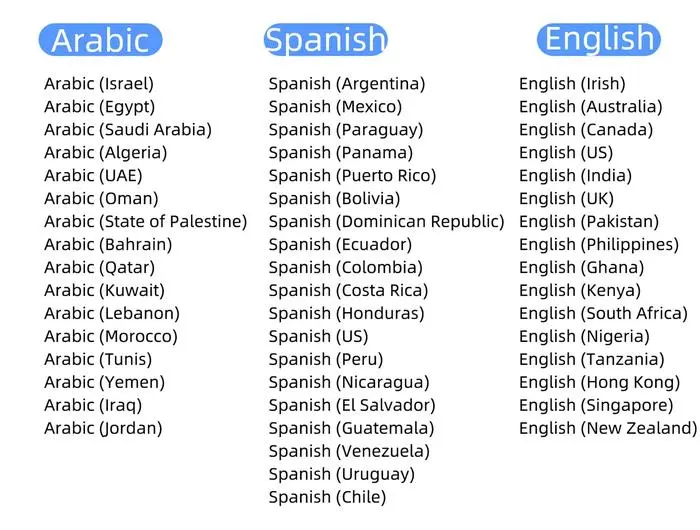Select the Spanish (US) variant
The image size is (700, 530).
pos(318,337)
